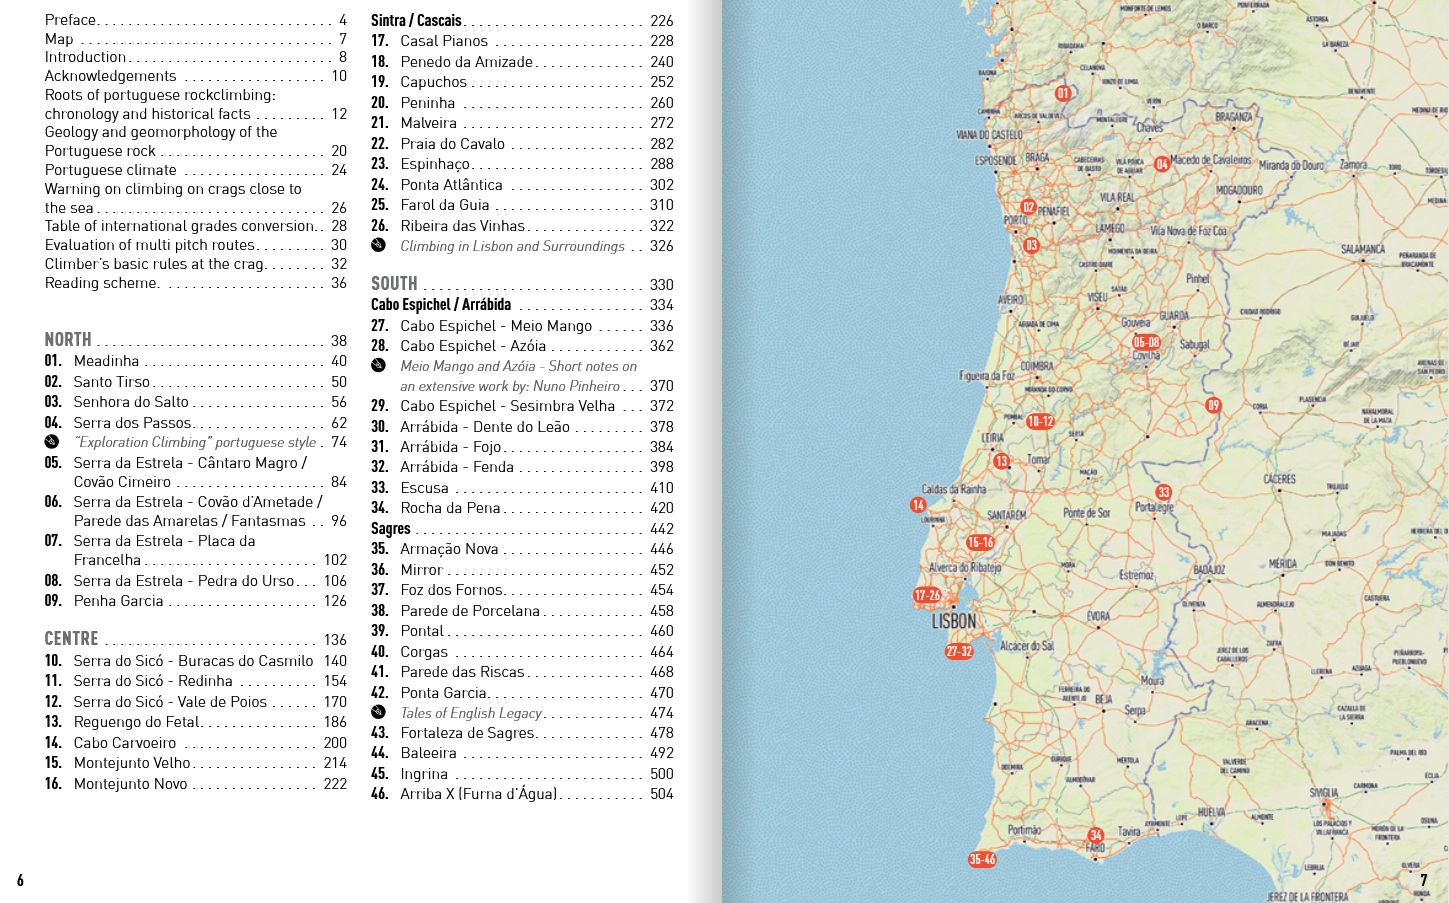Click page number 6 at bottom left

pyautogui.click(x=20, y=880)
